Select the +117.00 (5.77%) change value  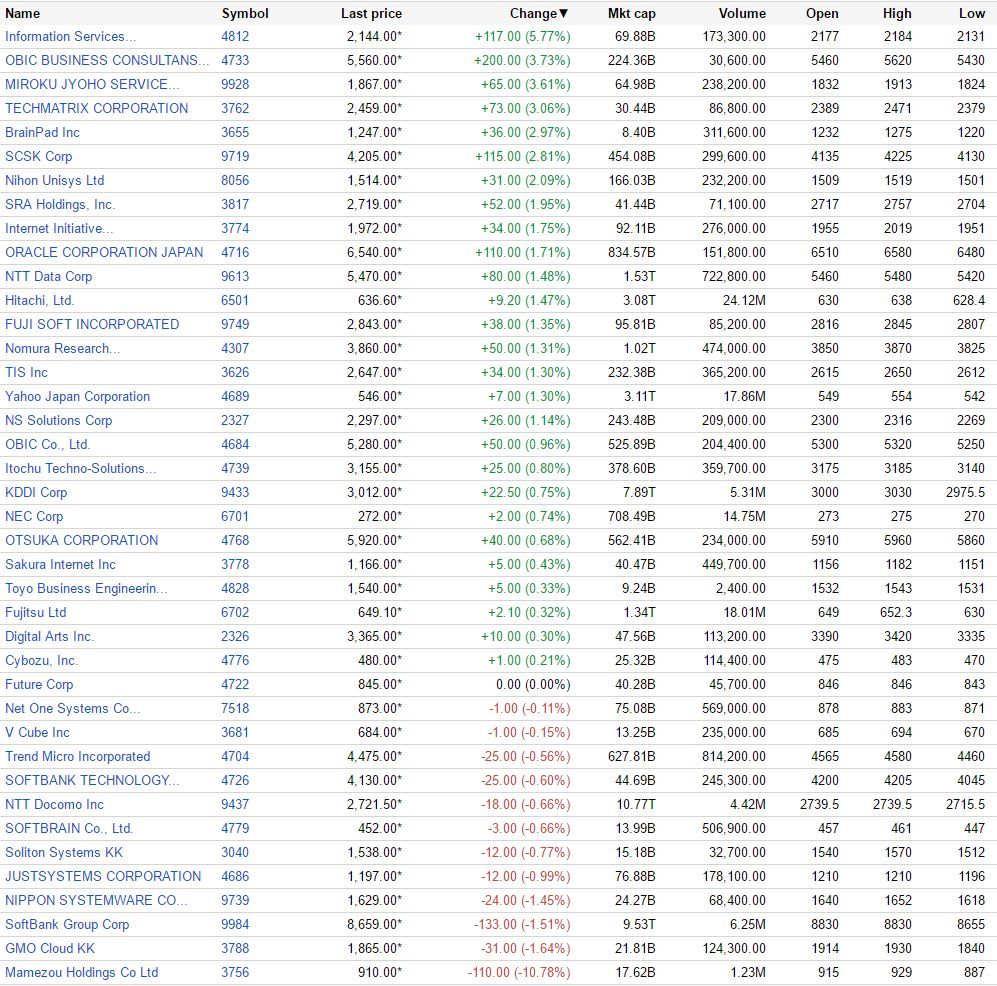click(x=523, y=37)
